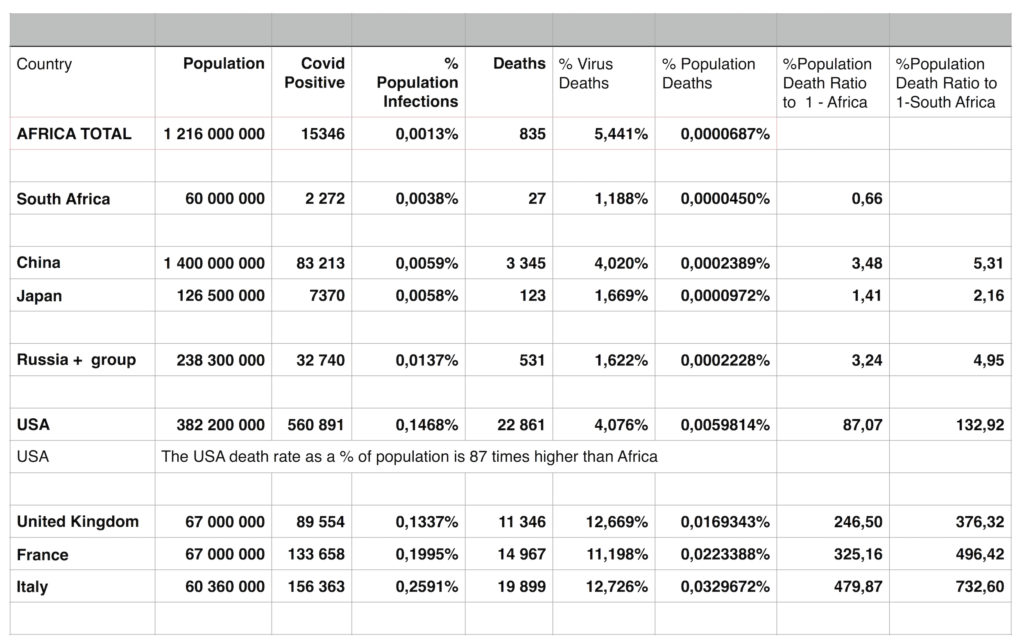Click the AFRICA TOTAL row label
1024x643 pixels.
tap(82, 134)
